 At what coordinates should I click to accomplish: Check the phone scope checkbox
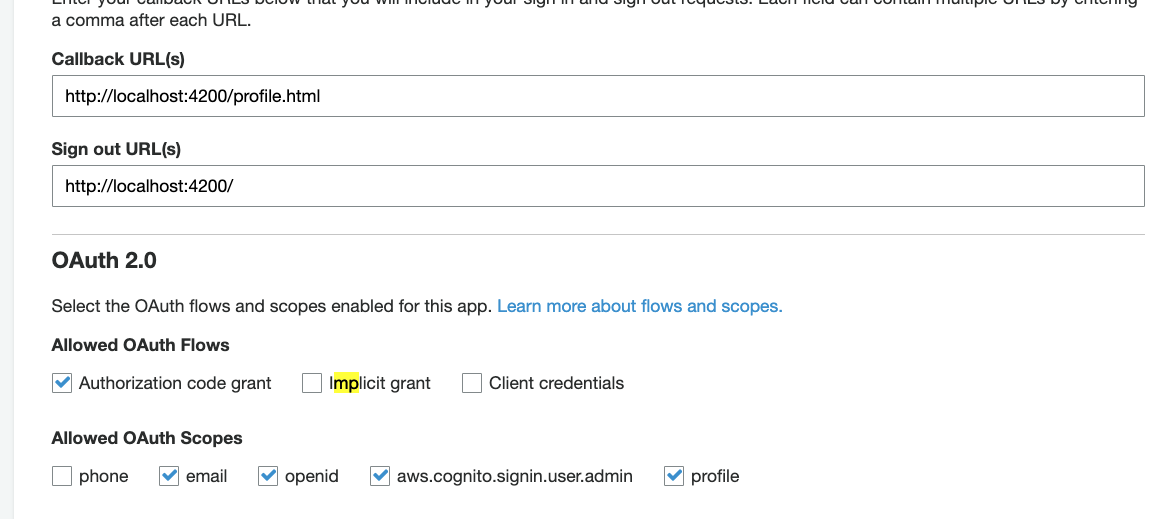tap(62, 476)
